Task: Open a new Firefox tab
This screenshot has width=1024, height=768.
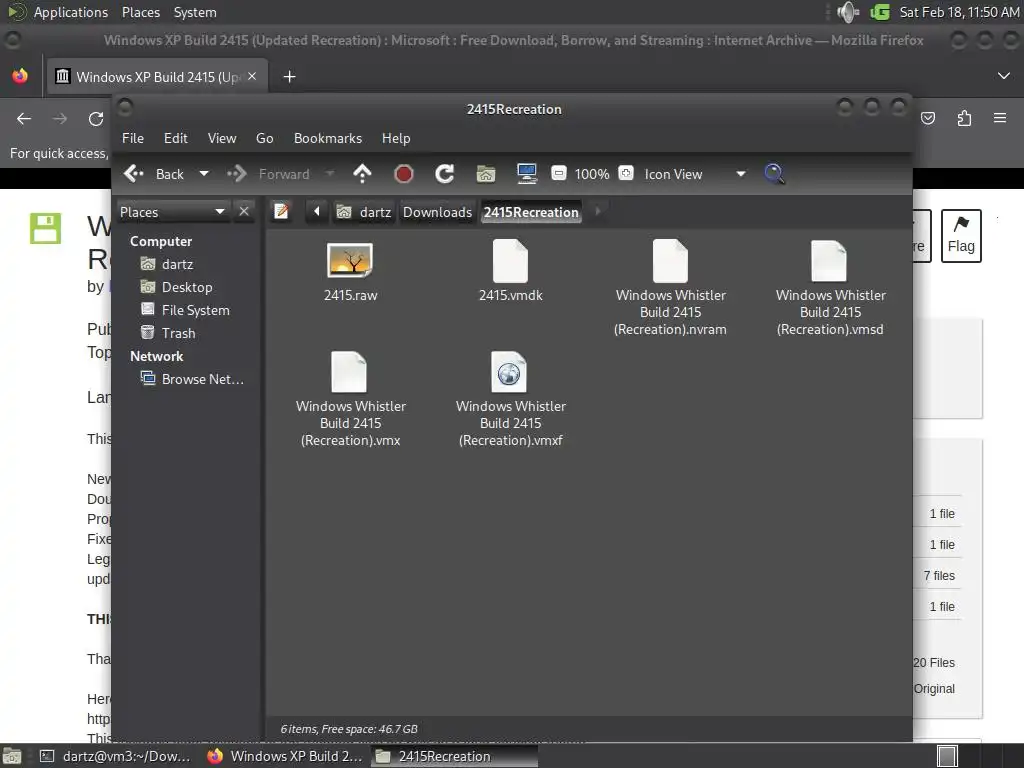Action: point(289,77)
